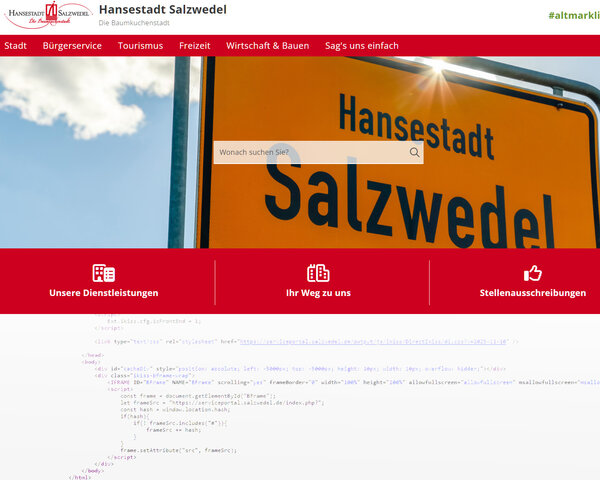The image size is (600, 480).
Task: Open the Freizeit menu
Action: point(195,46)
